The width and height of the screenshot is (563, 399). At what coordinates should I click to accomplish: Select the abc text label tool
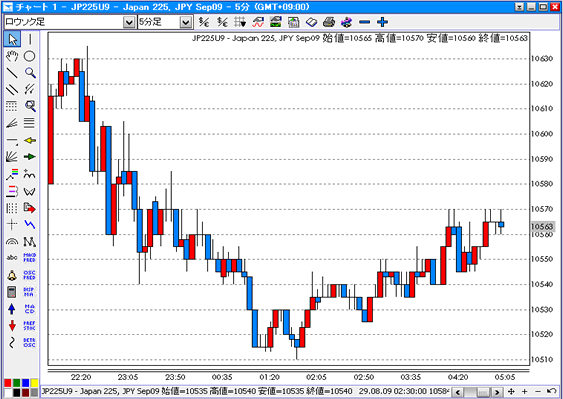pyautogui.click(x=12, y=258)
